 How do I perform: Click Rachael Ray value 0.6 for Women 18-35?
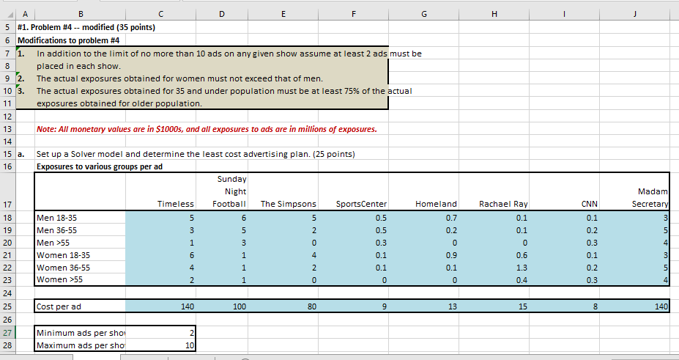point(494,256)
